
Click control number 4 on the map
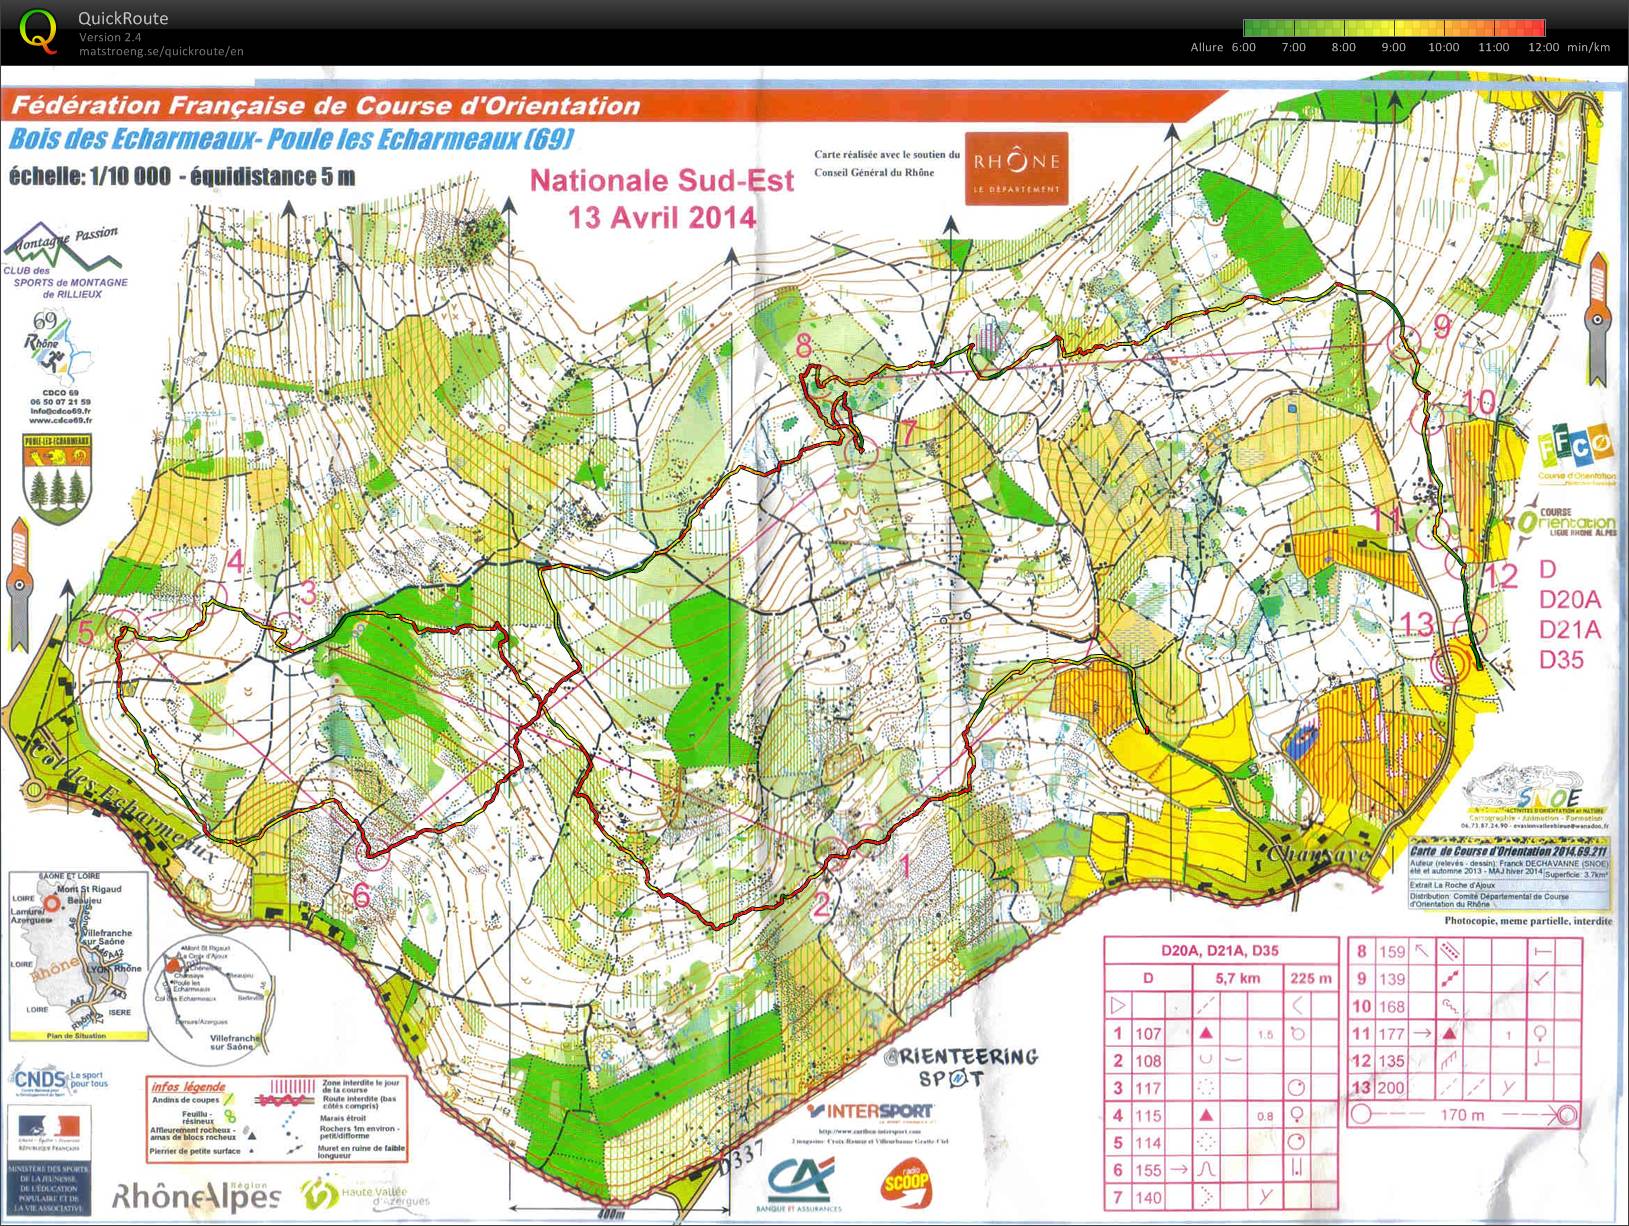[235, 562]
